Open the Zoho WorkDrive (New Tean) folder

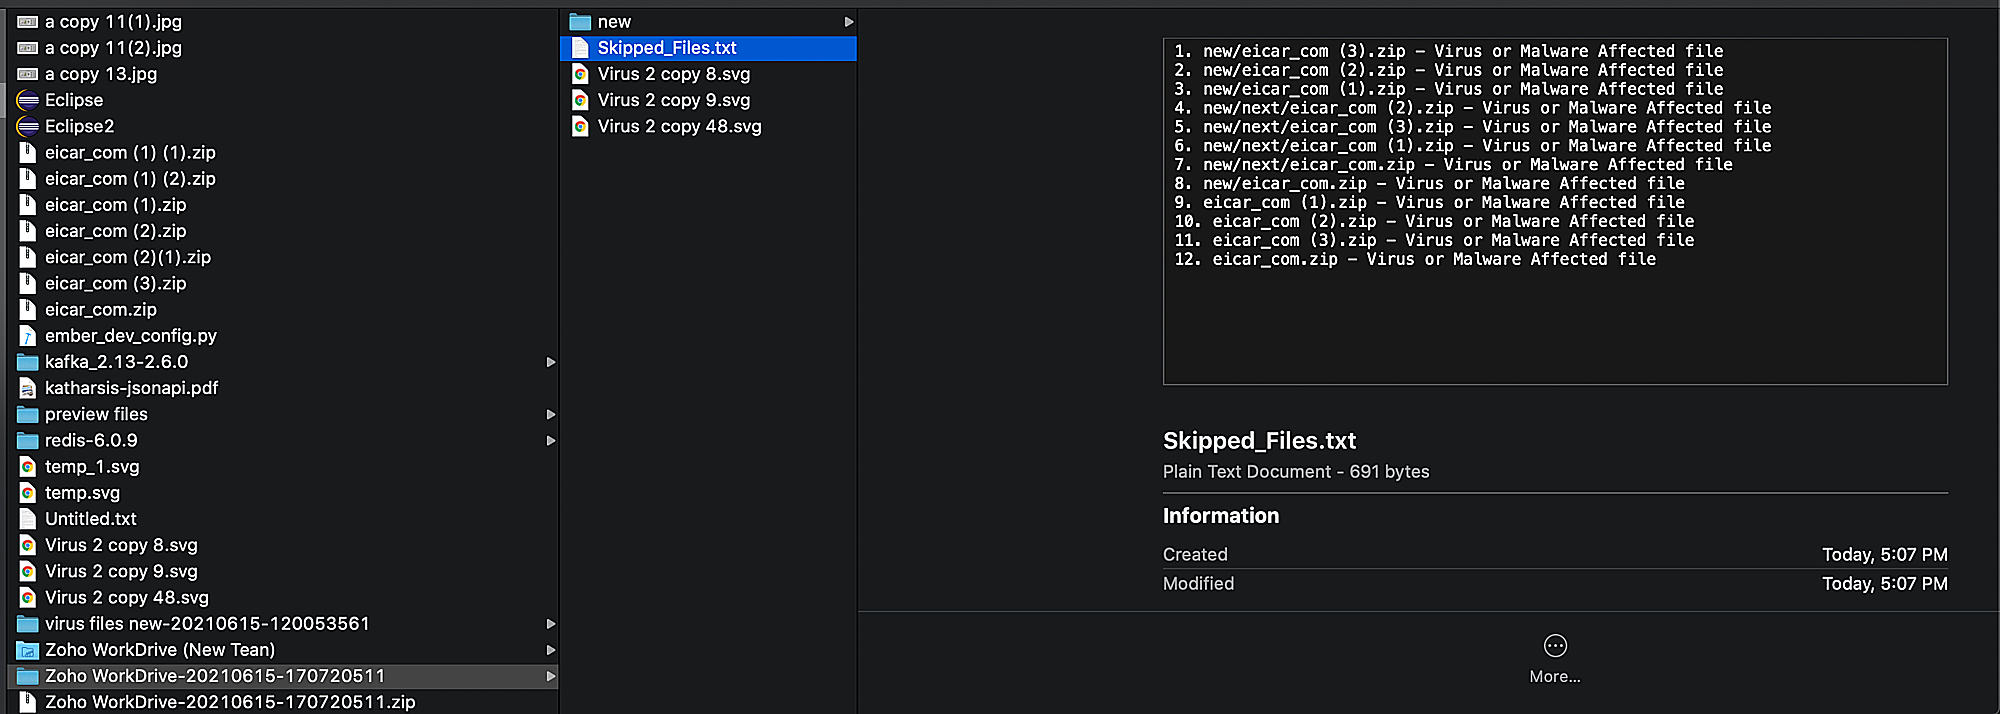tap(160, 650)
